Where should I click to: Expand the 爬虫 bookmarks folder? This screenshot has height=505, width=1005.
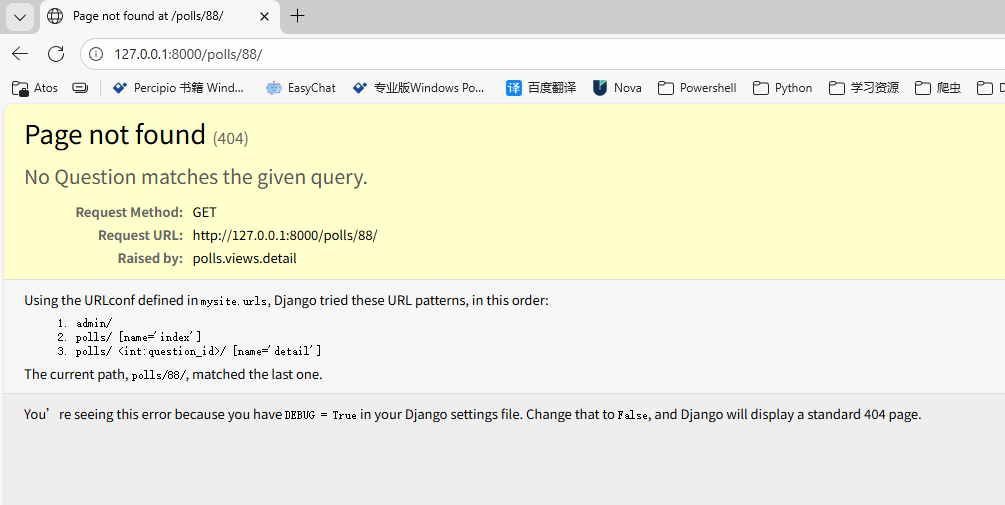[938, 88]
